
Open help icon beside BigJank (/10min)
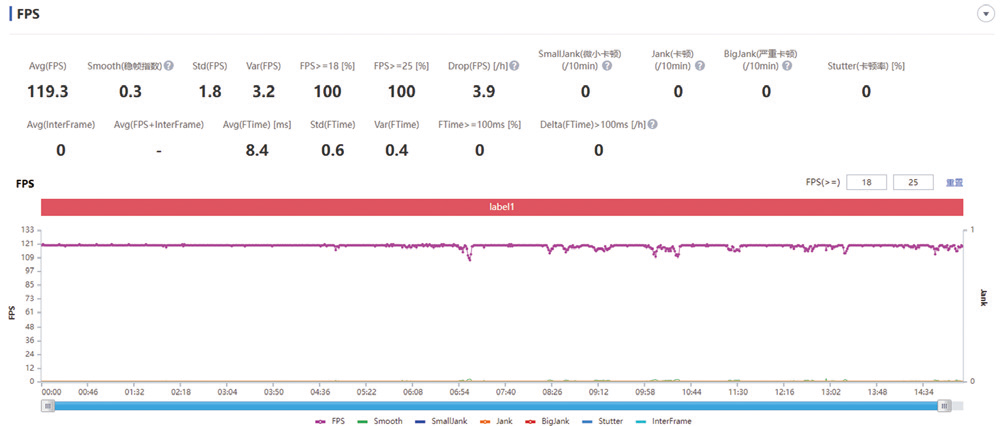coord(787,66)
